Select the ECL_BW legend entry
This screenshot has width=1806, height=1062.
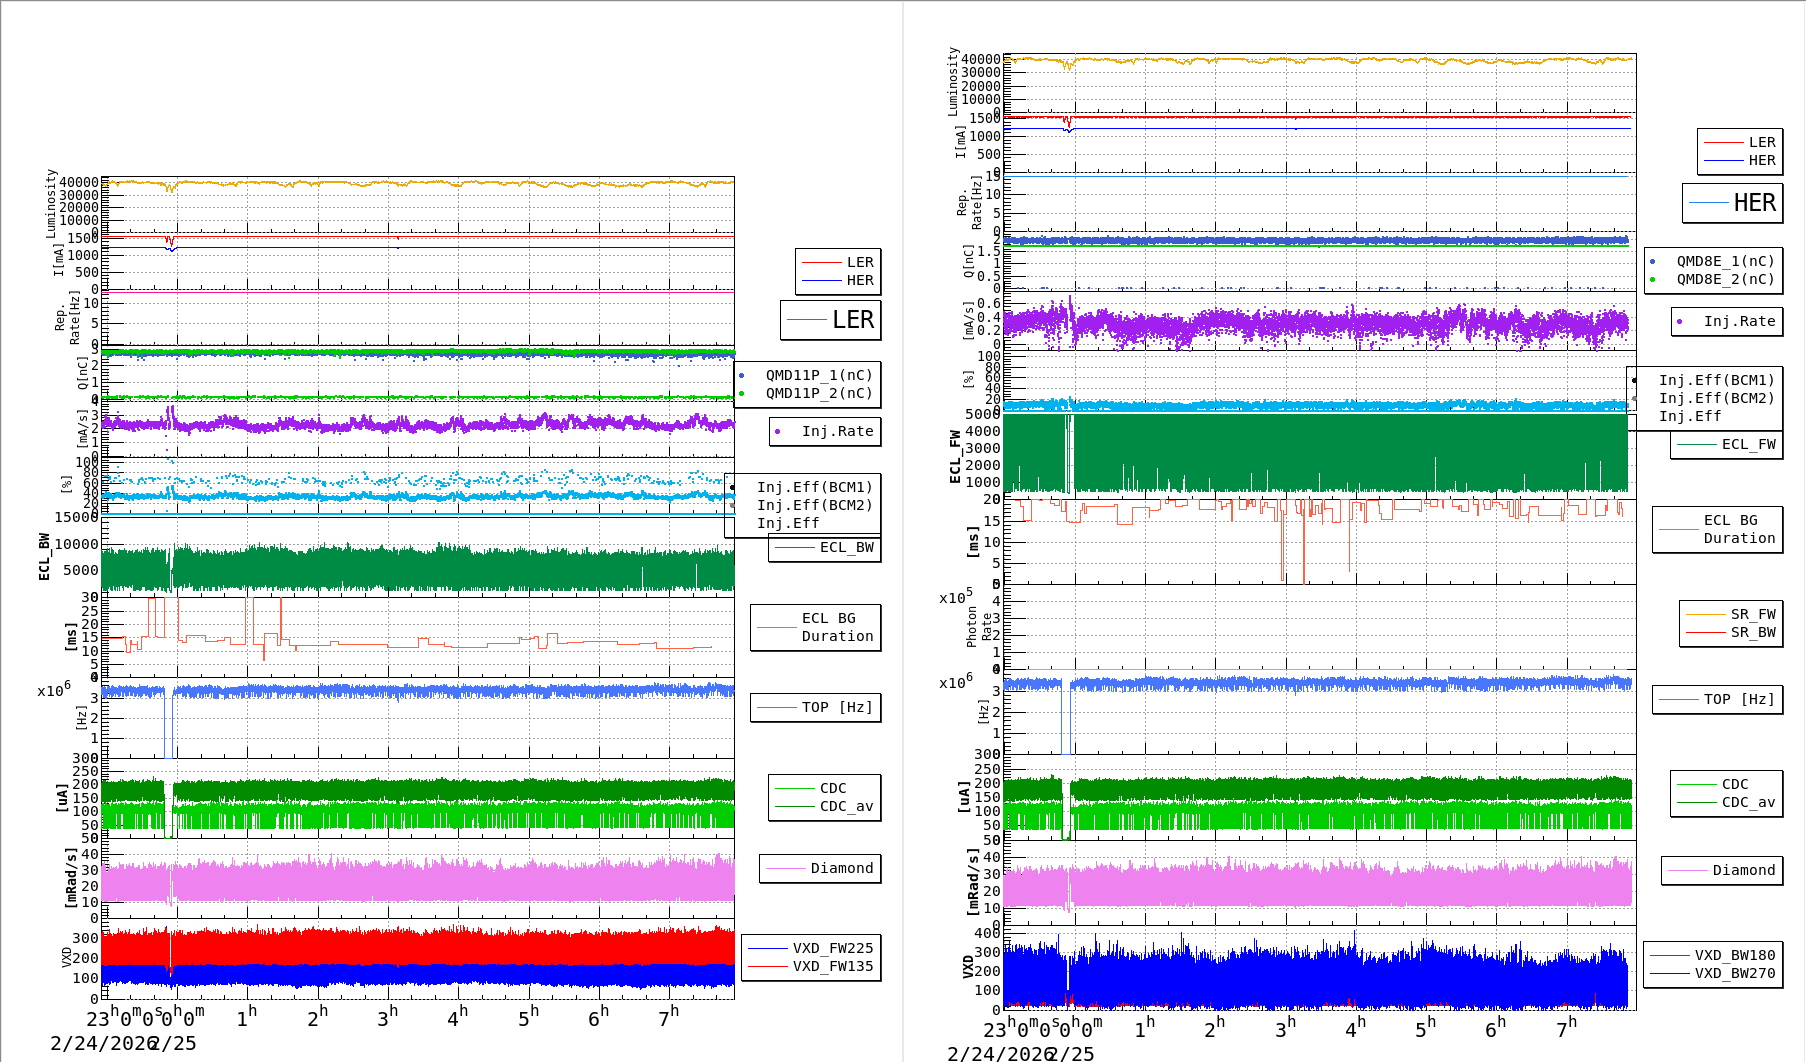click(845, 548)
